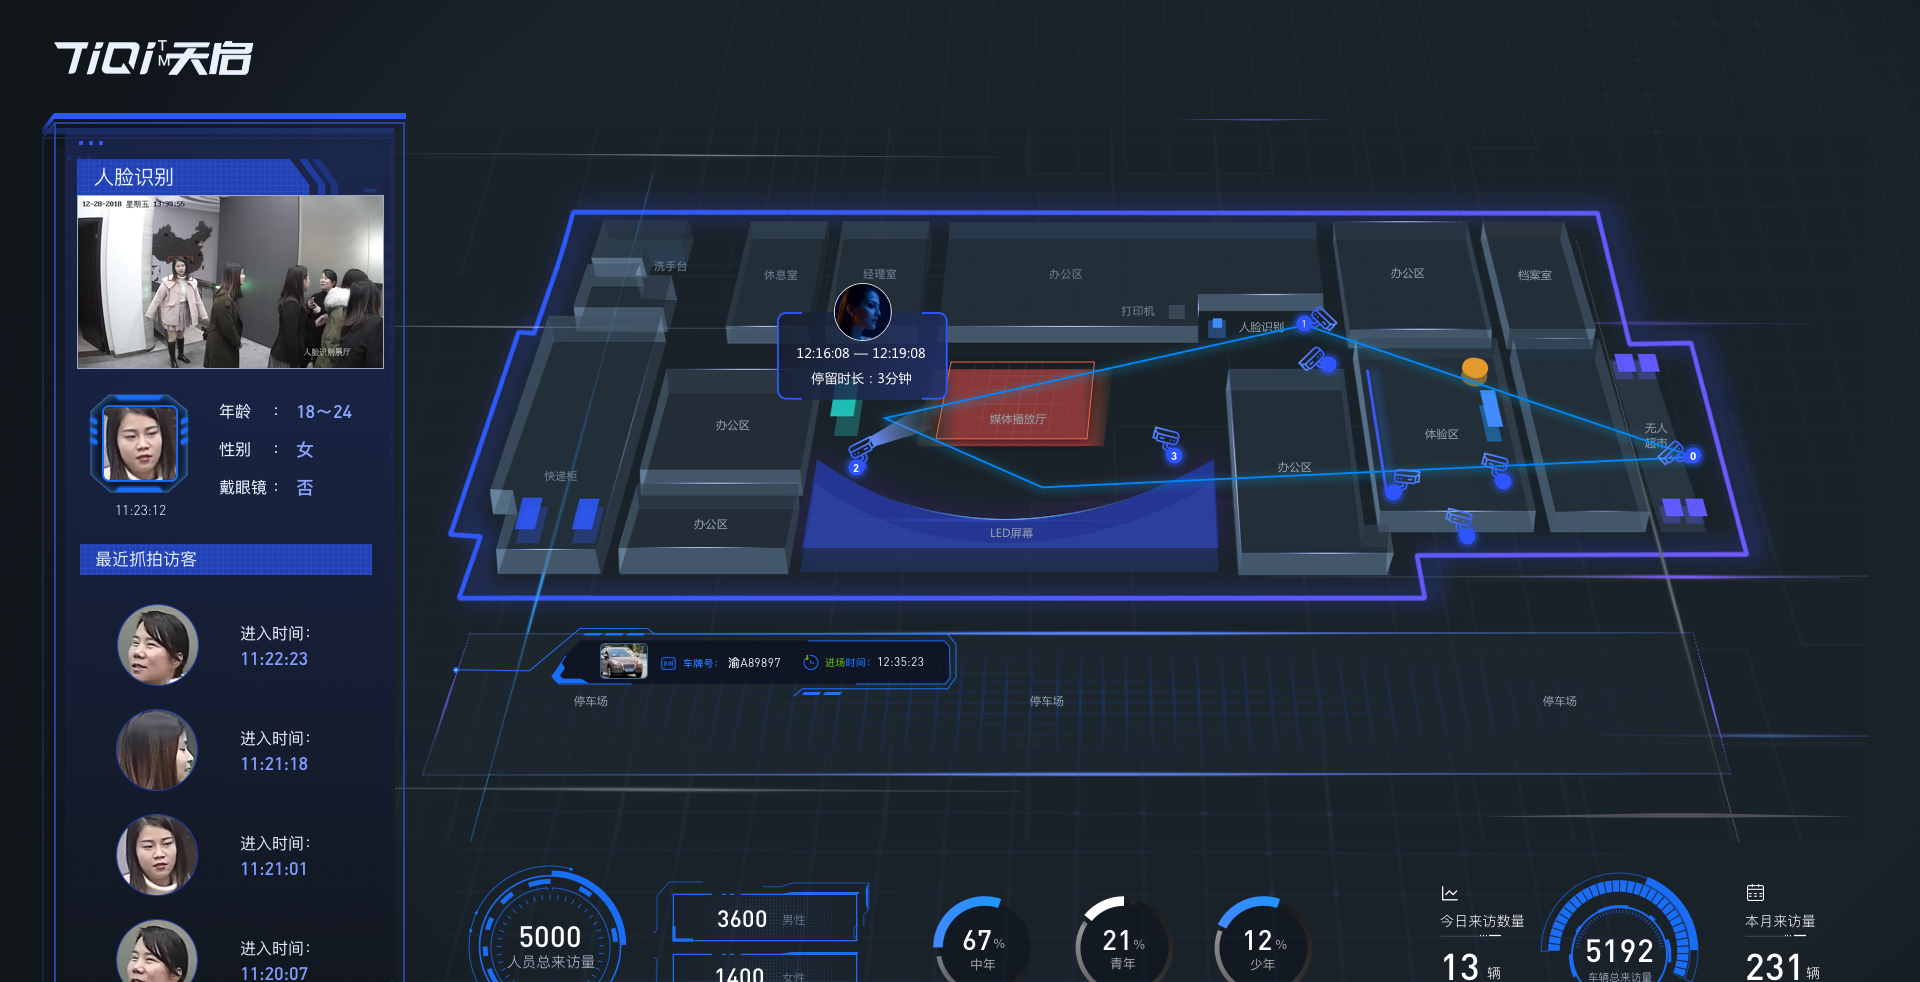1920x982 pixels.
Task: Click the face recognition device icon
Action: pyautogui.click(x=1217, y=327)
